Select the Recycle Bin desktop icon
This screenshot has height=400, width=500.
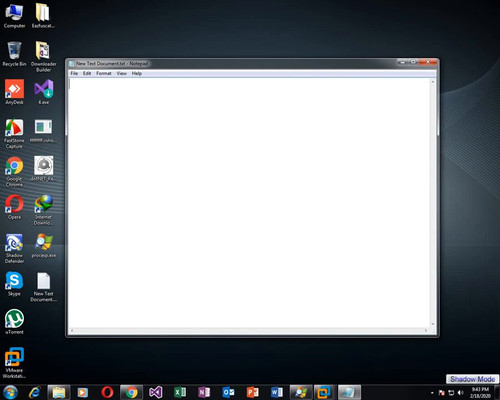[14, 54]
